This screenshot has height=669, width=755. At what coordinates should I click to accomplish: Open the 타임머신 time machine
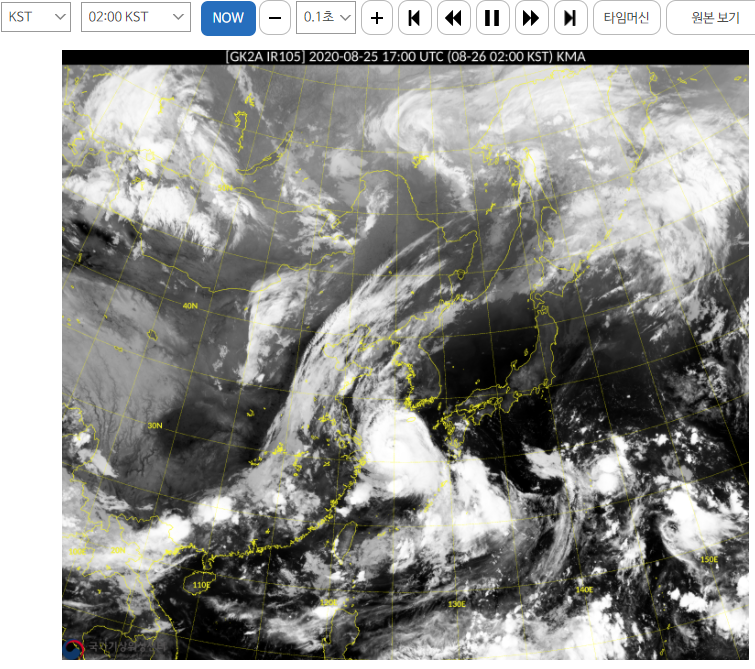[627, 18]
